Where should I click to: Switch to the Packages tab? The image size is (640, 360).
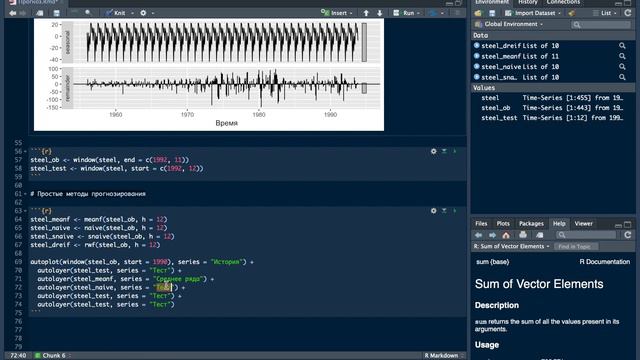click(531, 224)
